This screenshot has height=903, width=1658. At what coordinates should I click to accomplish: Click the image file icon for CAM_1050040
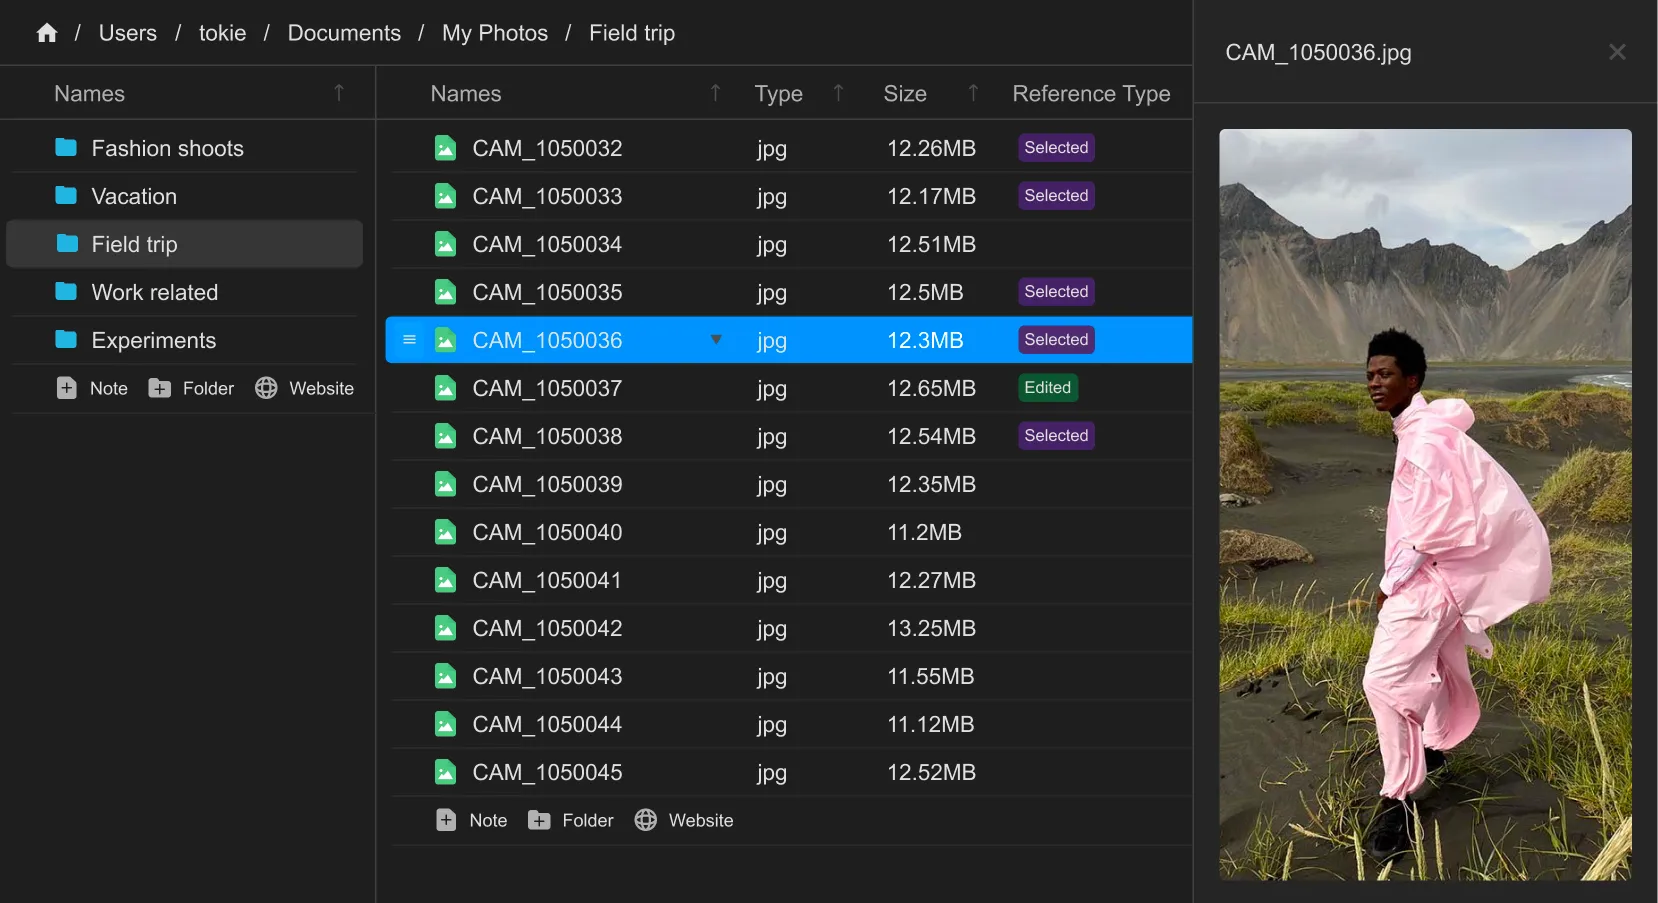coord(445,532)
